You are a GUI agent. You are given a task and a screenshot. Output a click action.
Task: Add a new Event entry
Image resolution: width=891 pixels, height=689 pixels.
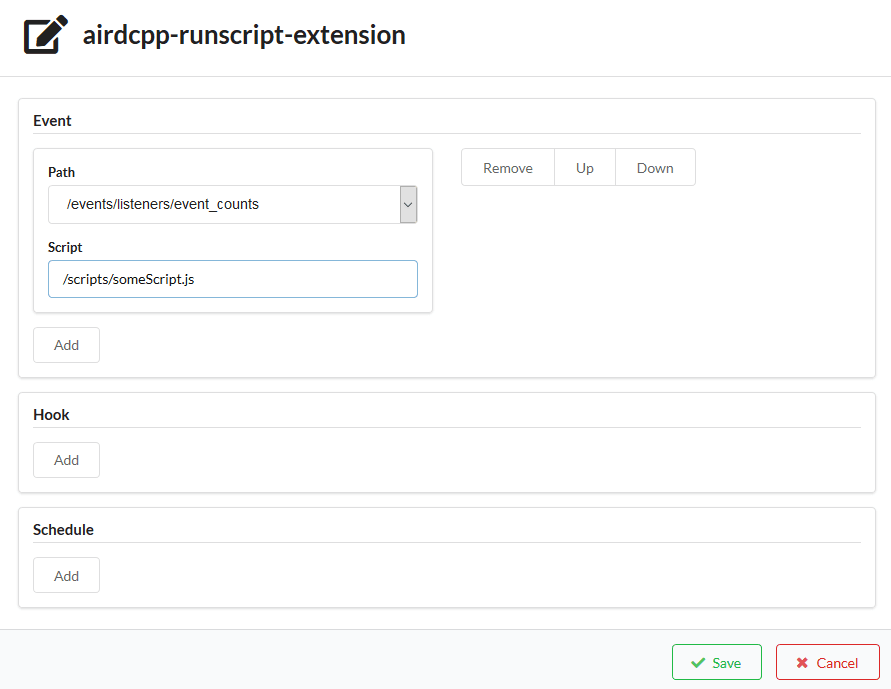(66, 345)
